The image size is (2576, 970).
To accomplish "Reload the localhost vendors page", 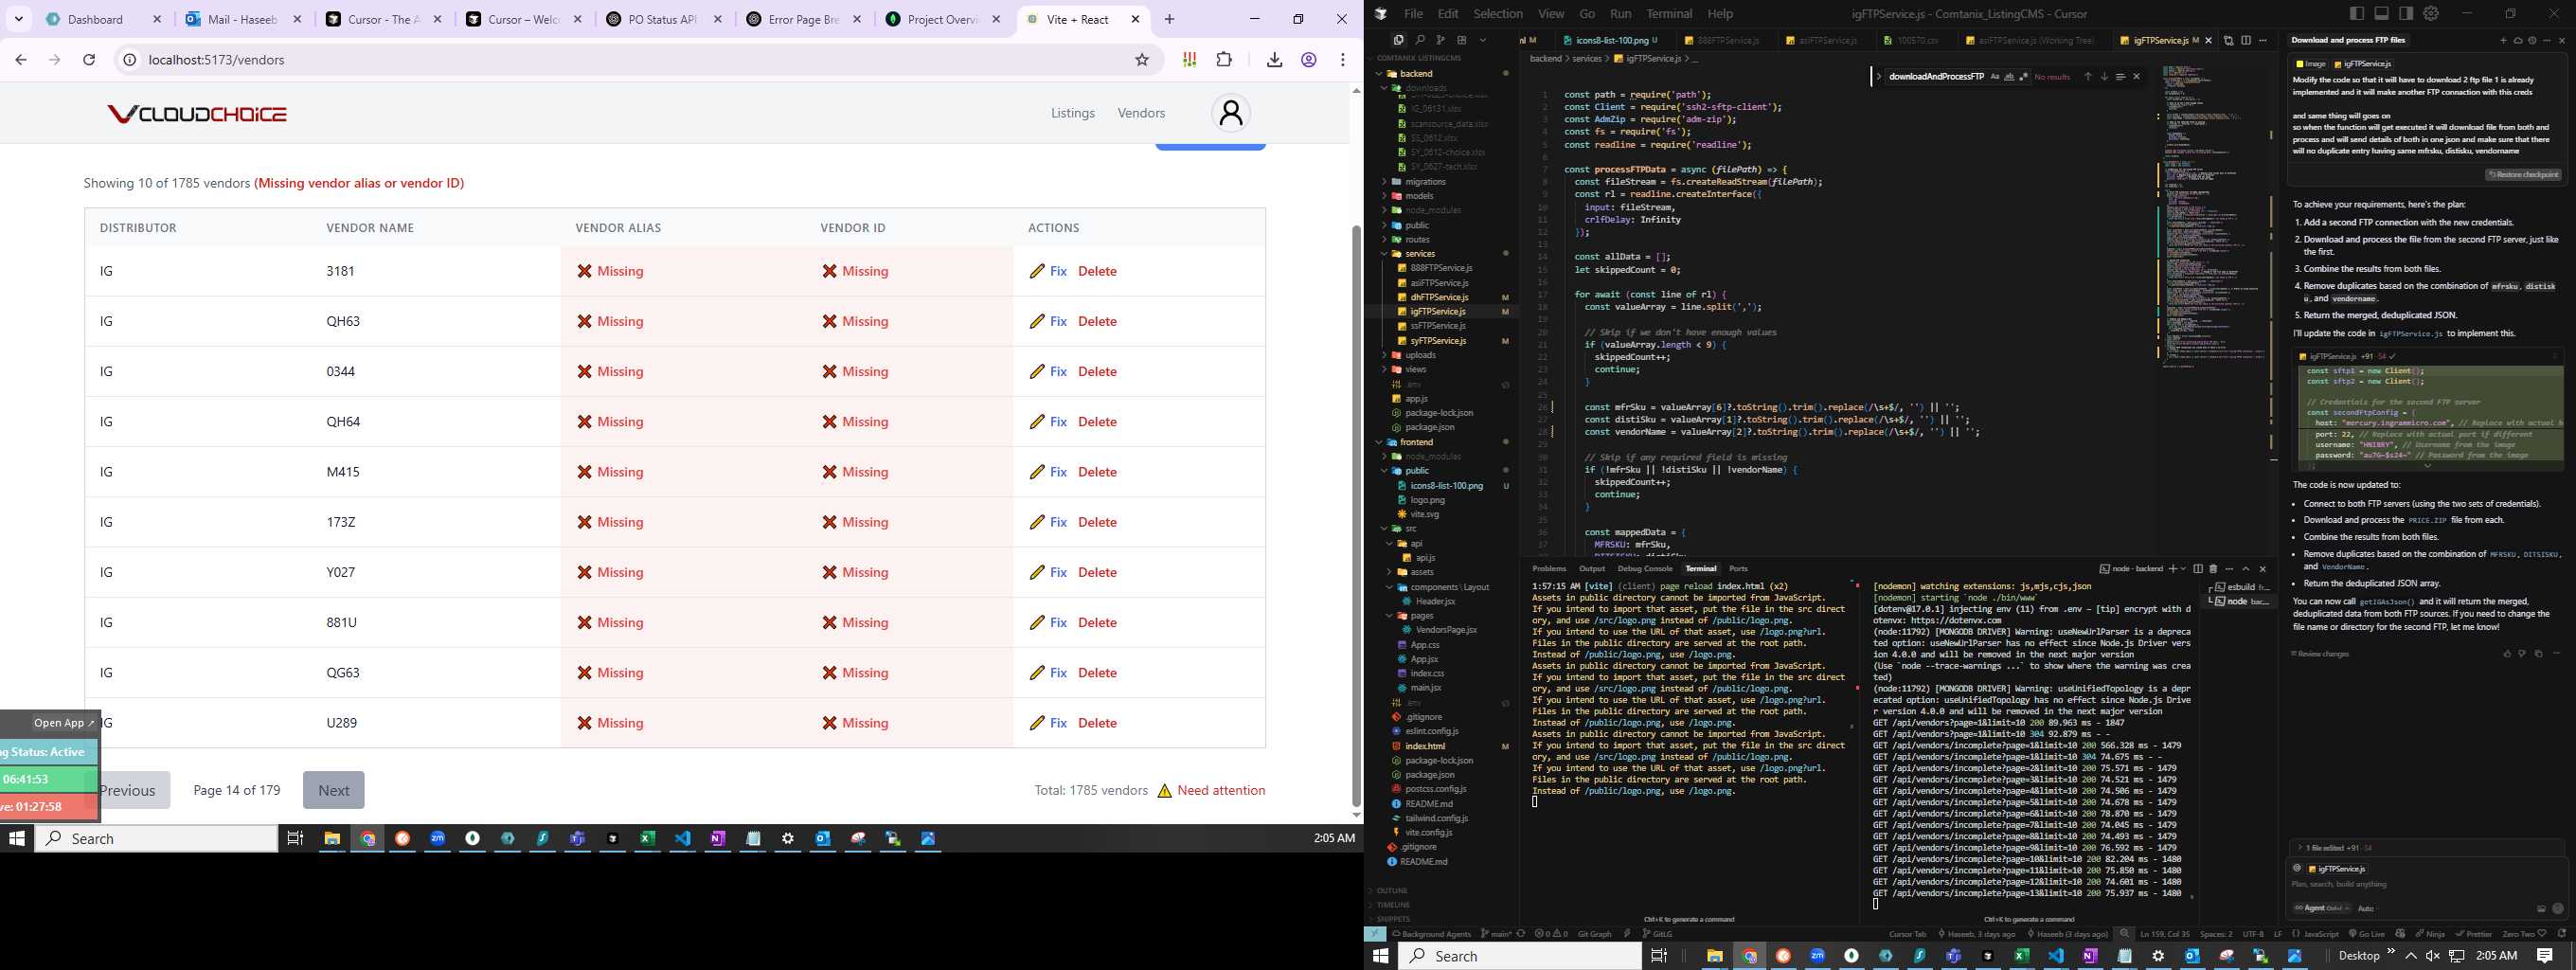I will click(89, 60).
